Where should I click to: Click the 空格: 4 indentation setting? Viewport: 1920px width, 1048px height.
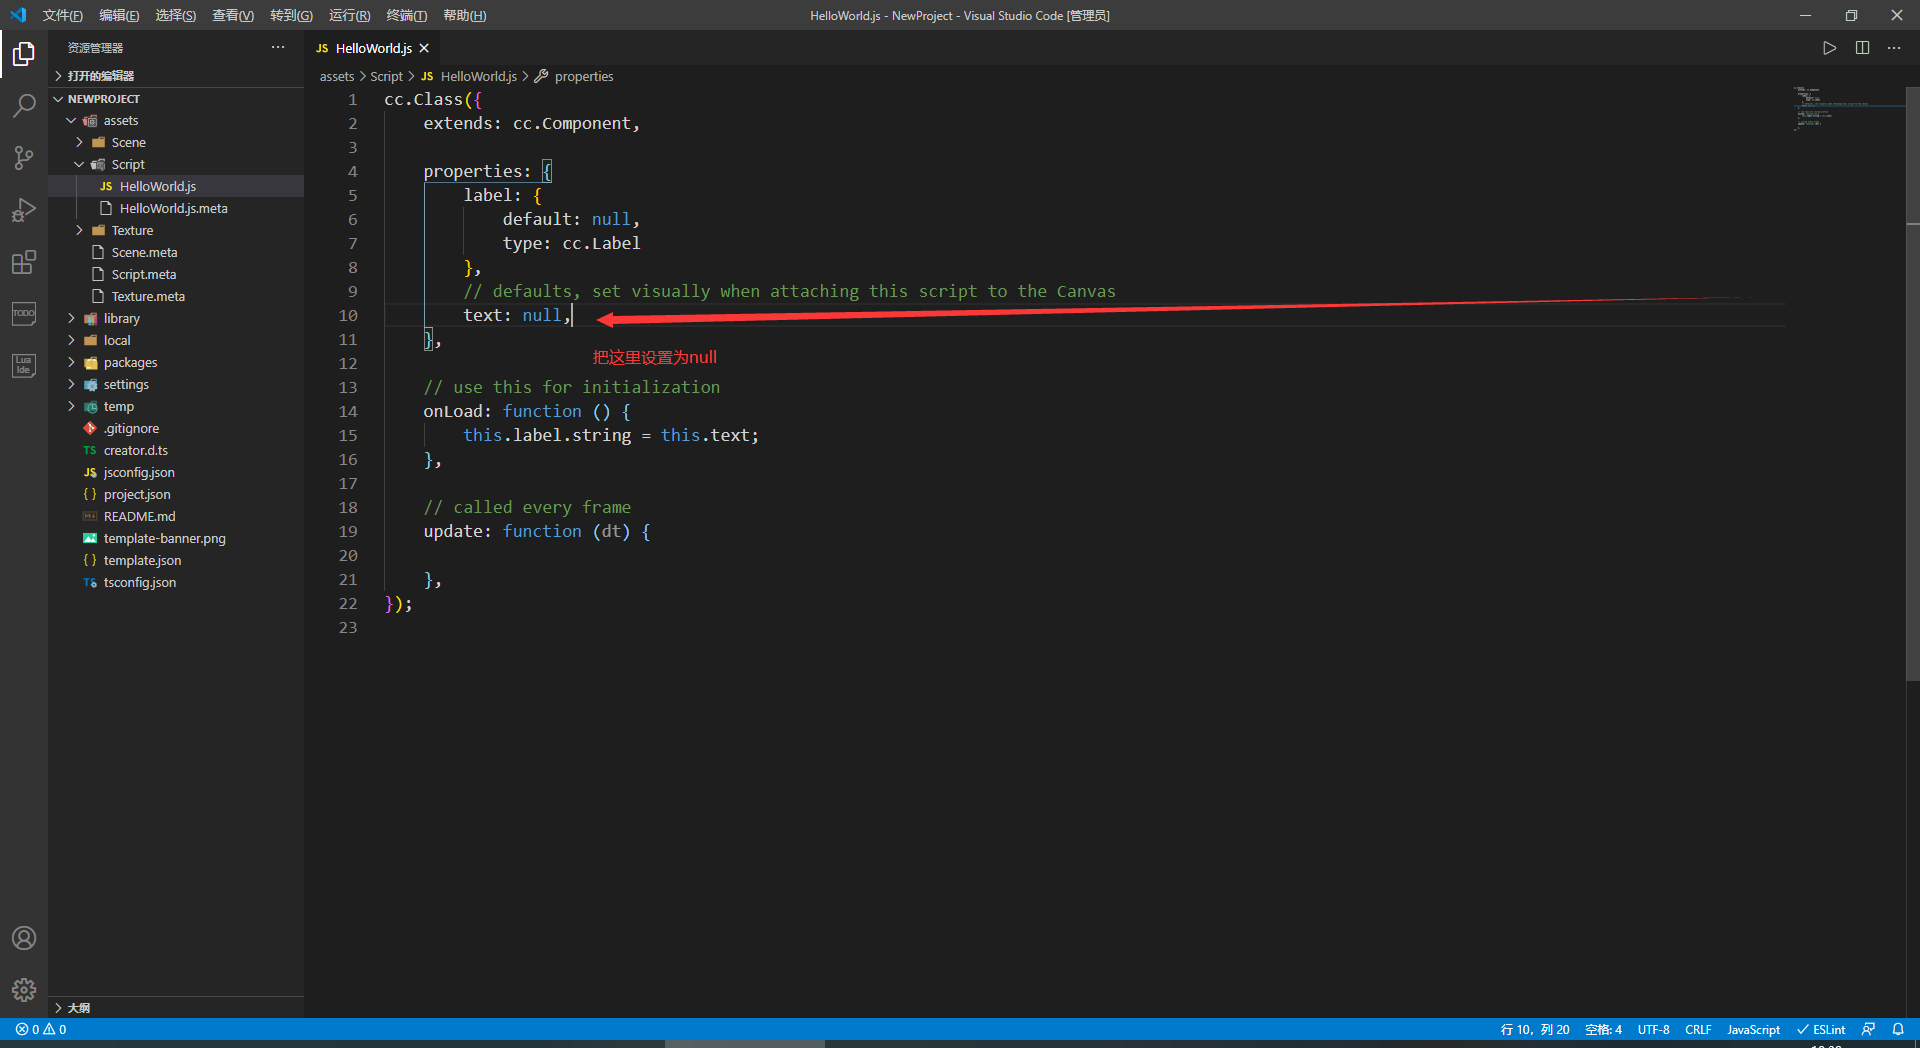click(1603, 1029)
